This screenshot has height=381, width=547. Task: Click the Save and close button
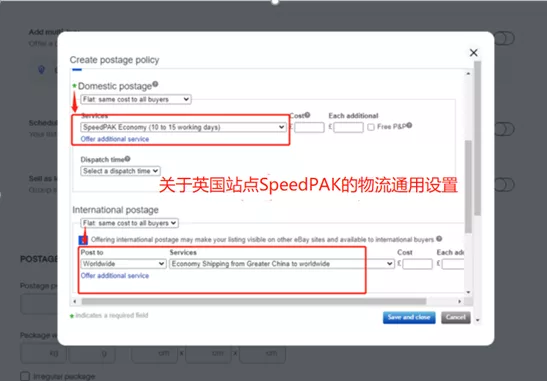point(409,317)
